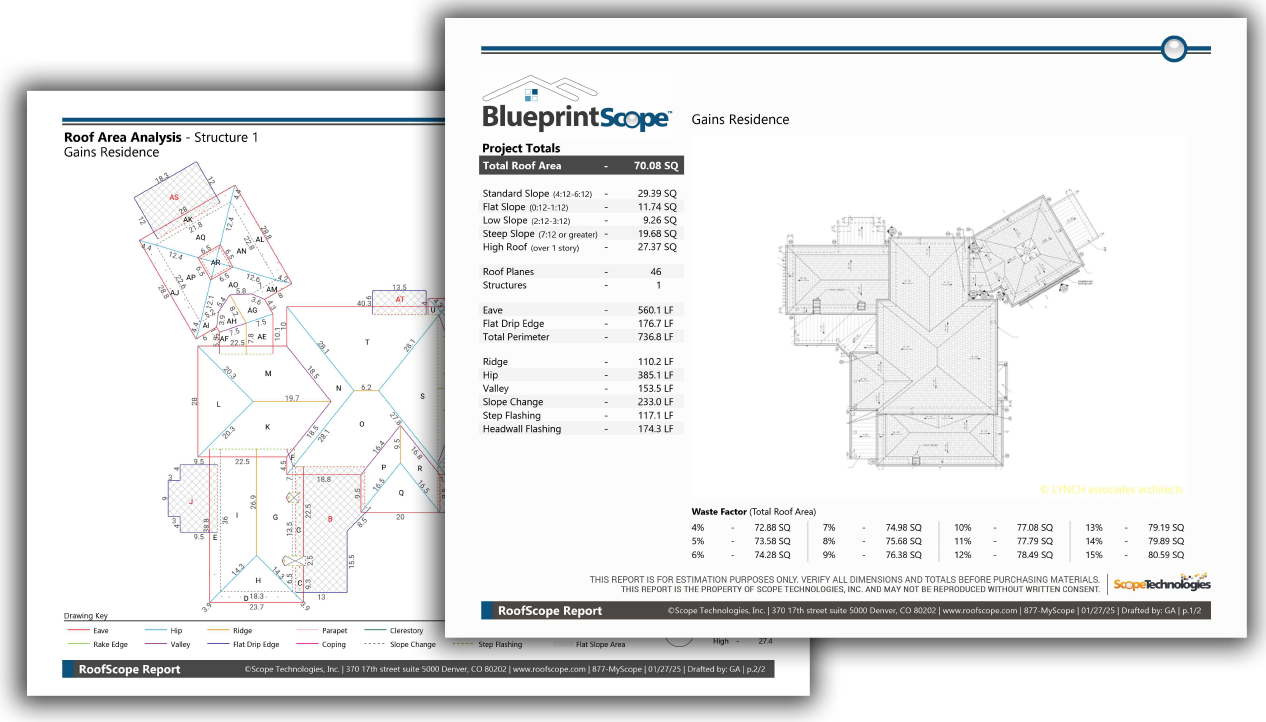Click the '74.98 SQ' waste value for 7%
Screen dimensions: 1266x722
pyautogui.click(x=904, y=527)
